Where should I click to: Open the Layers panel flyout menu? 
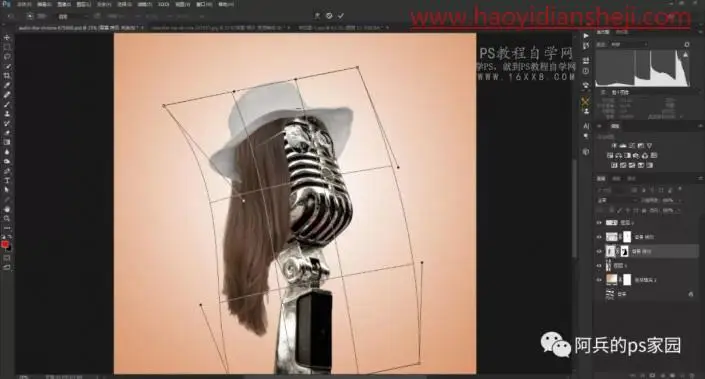point(700,178)
